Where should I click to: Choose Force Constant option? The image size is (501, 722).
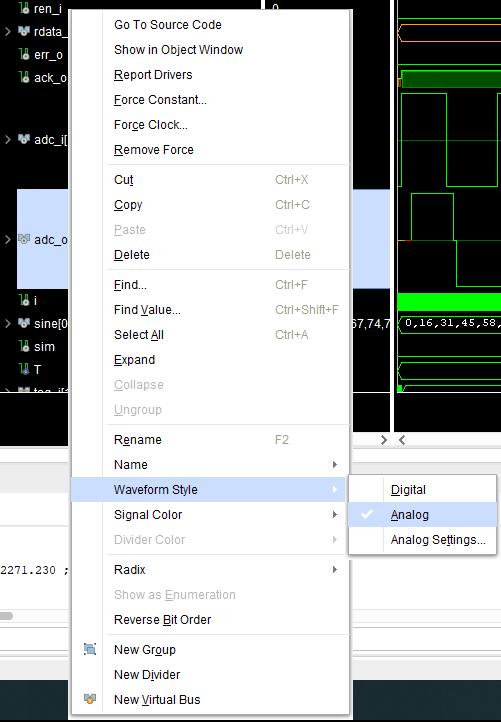coord(210,99)
